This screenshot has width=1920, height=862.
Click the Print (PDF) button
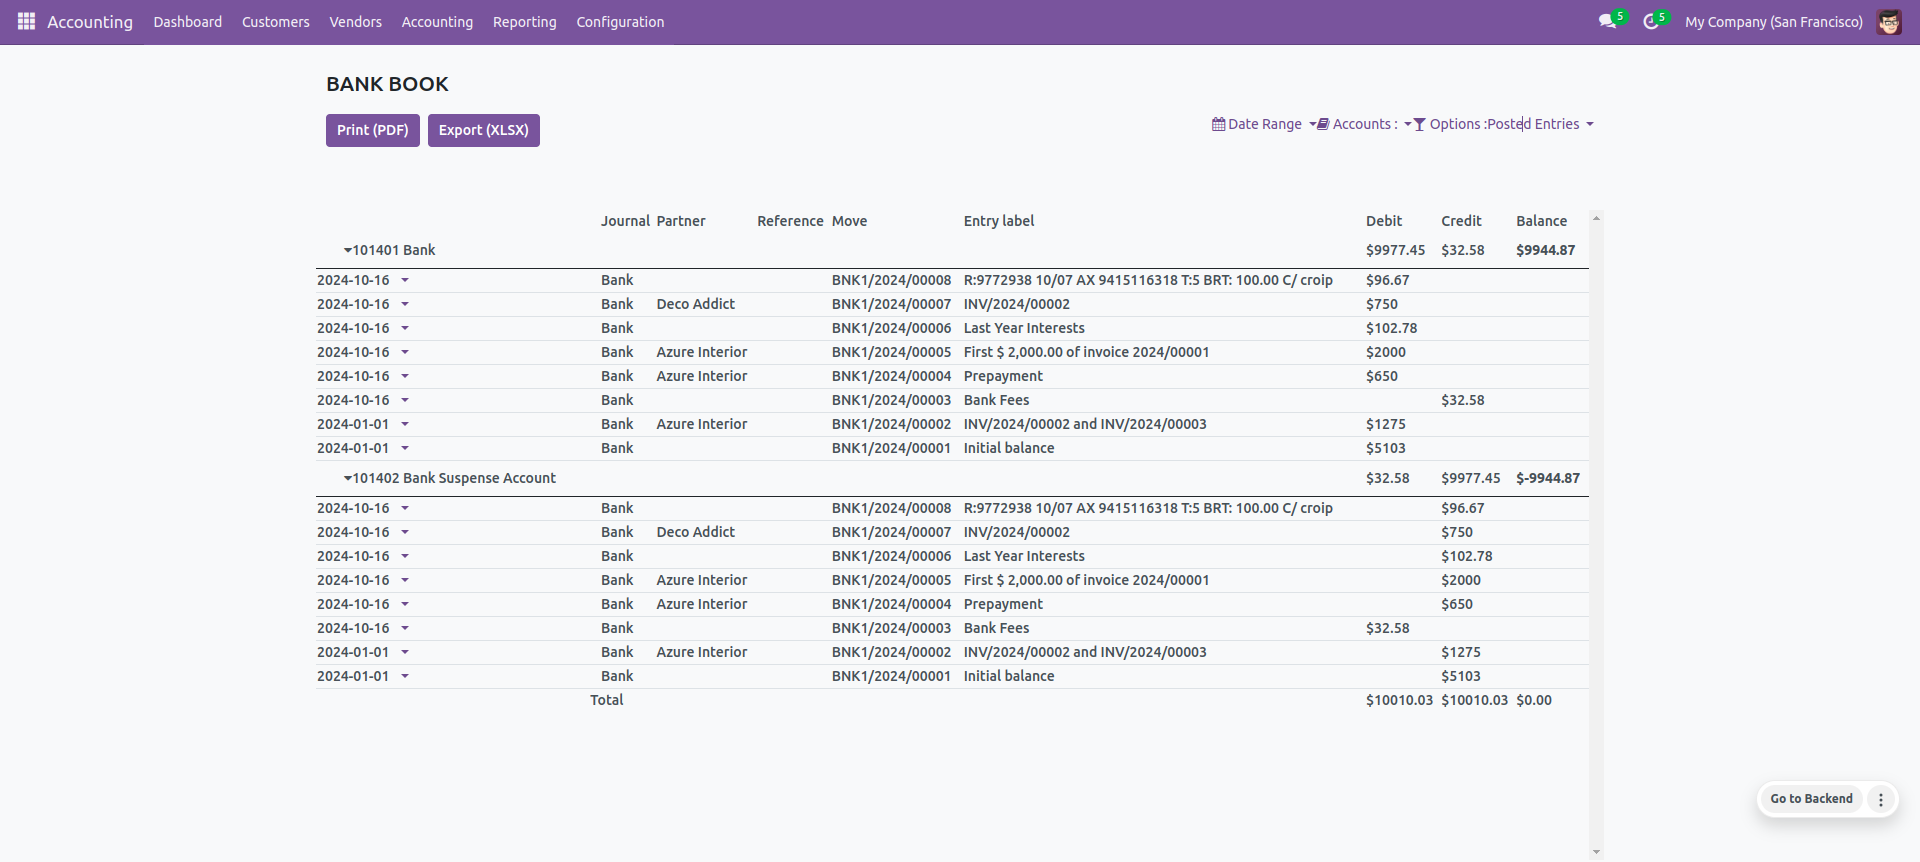pyautogui.click(x=372, y=130)
